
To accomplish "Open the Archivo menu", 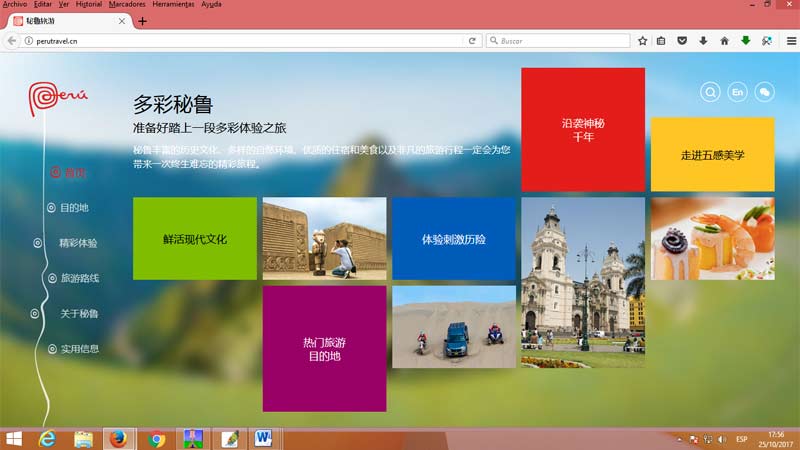I will tap(14, 4).
